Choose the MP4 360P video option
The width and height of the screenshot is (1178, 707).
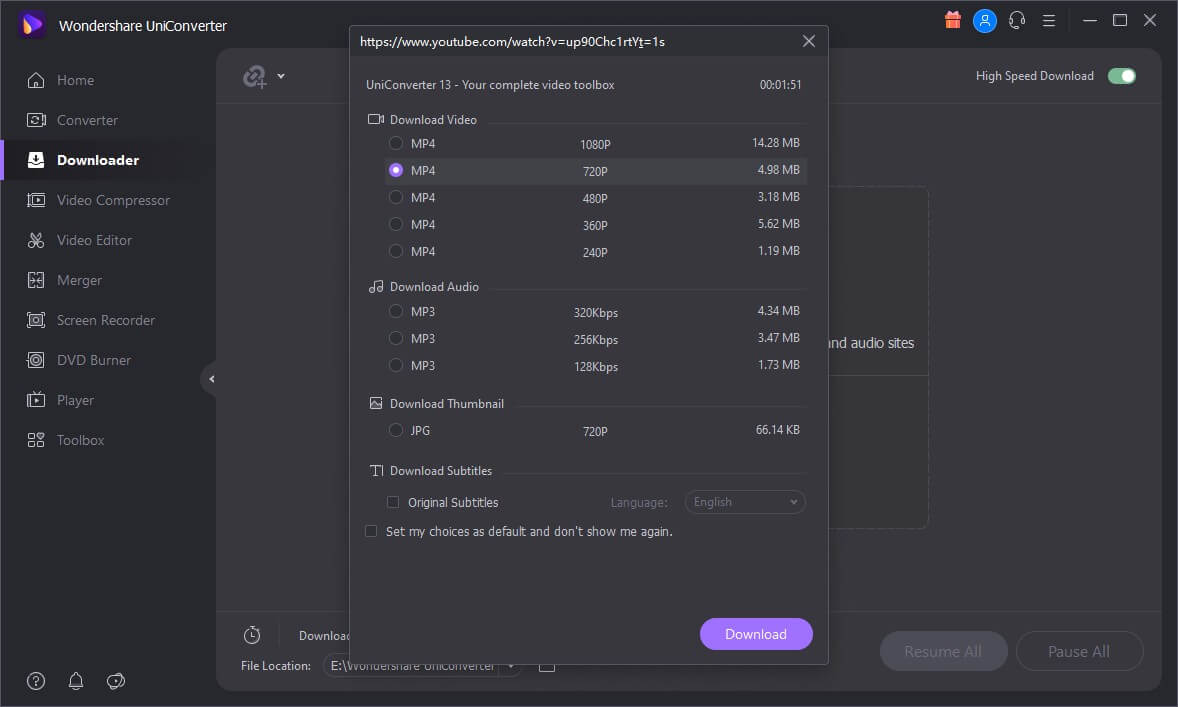pos(396,224)
